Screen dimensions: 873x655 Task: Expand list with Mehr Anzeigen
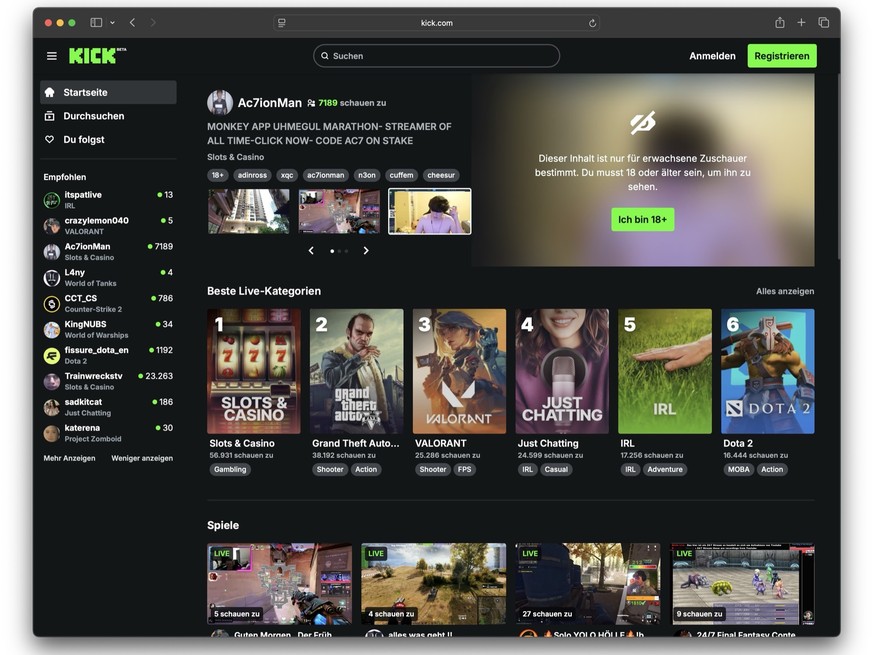pyautogui.click(x=70, y=458)
